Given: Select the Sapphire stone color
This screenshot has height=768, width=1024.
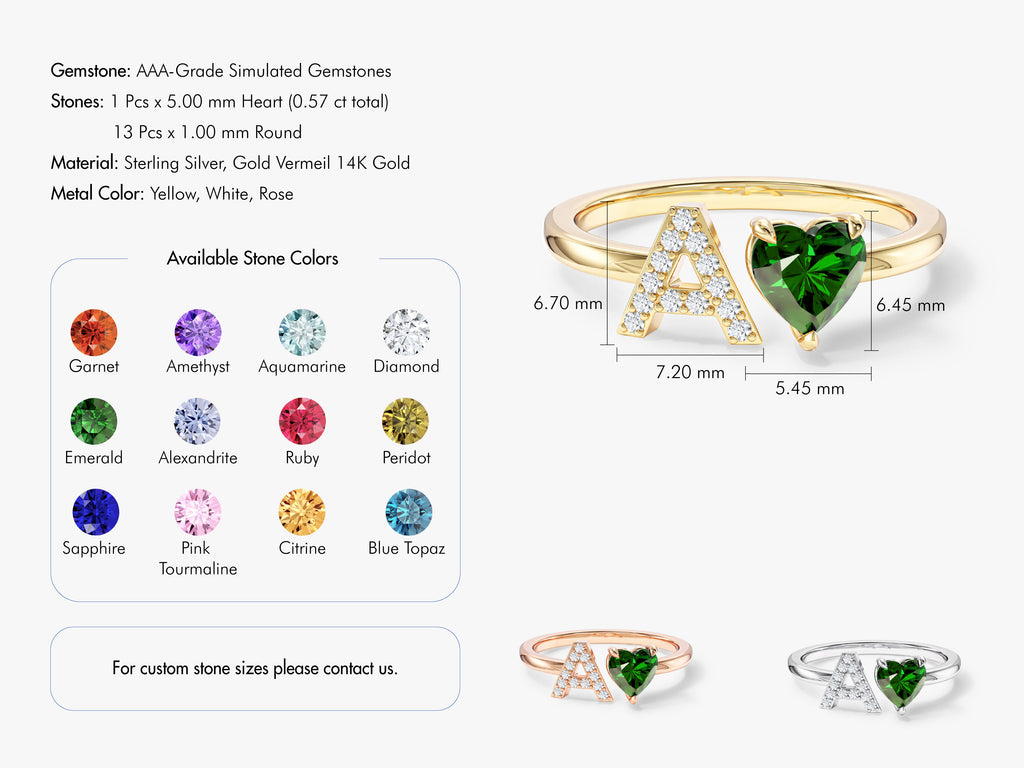Looking at the screenshot, I should coord(95,512).
